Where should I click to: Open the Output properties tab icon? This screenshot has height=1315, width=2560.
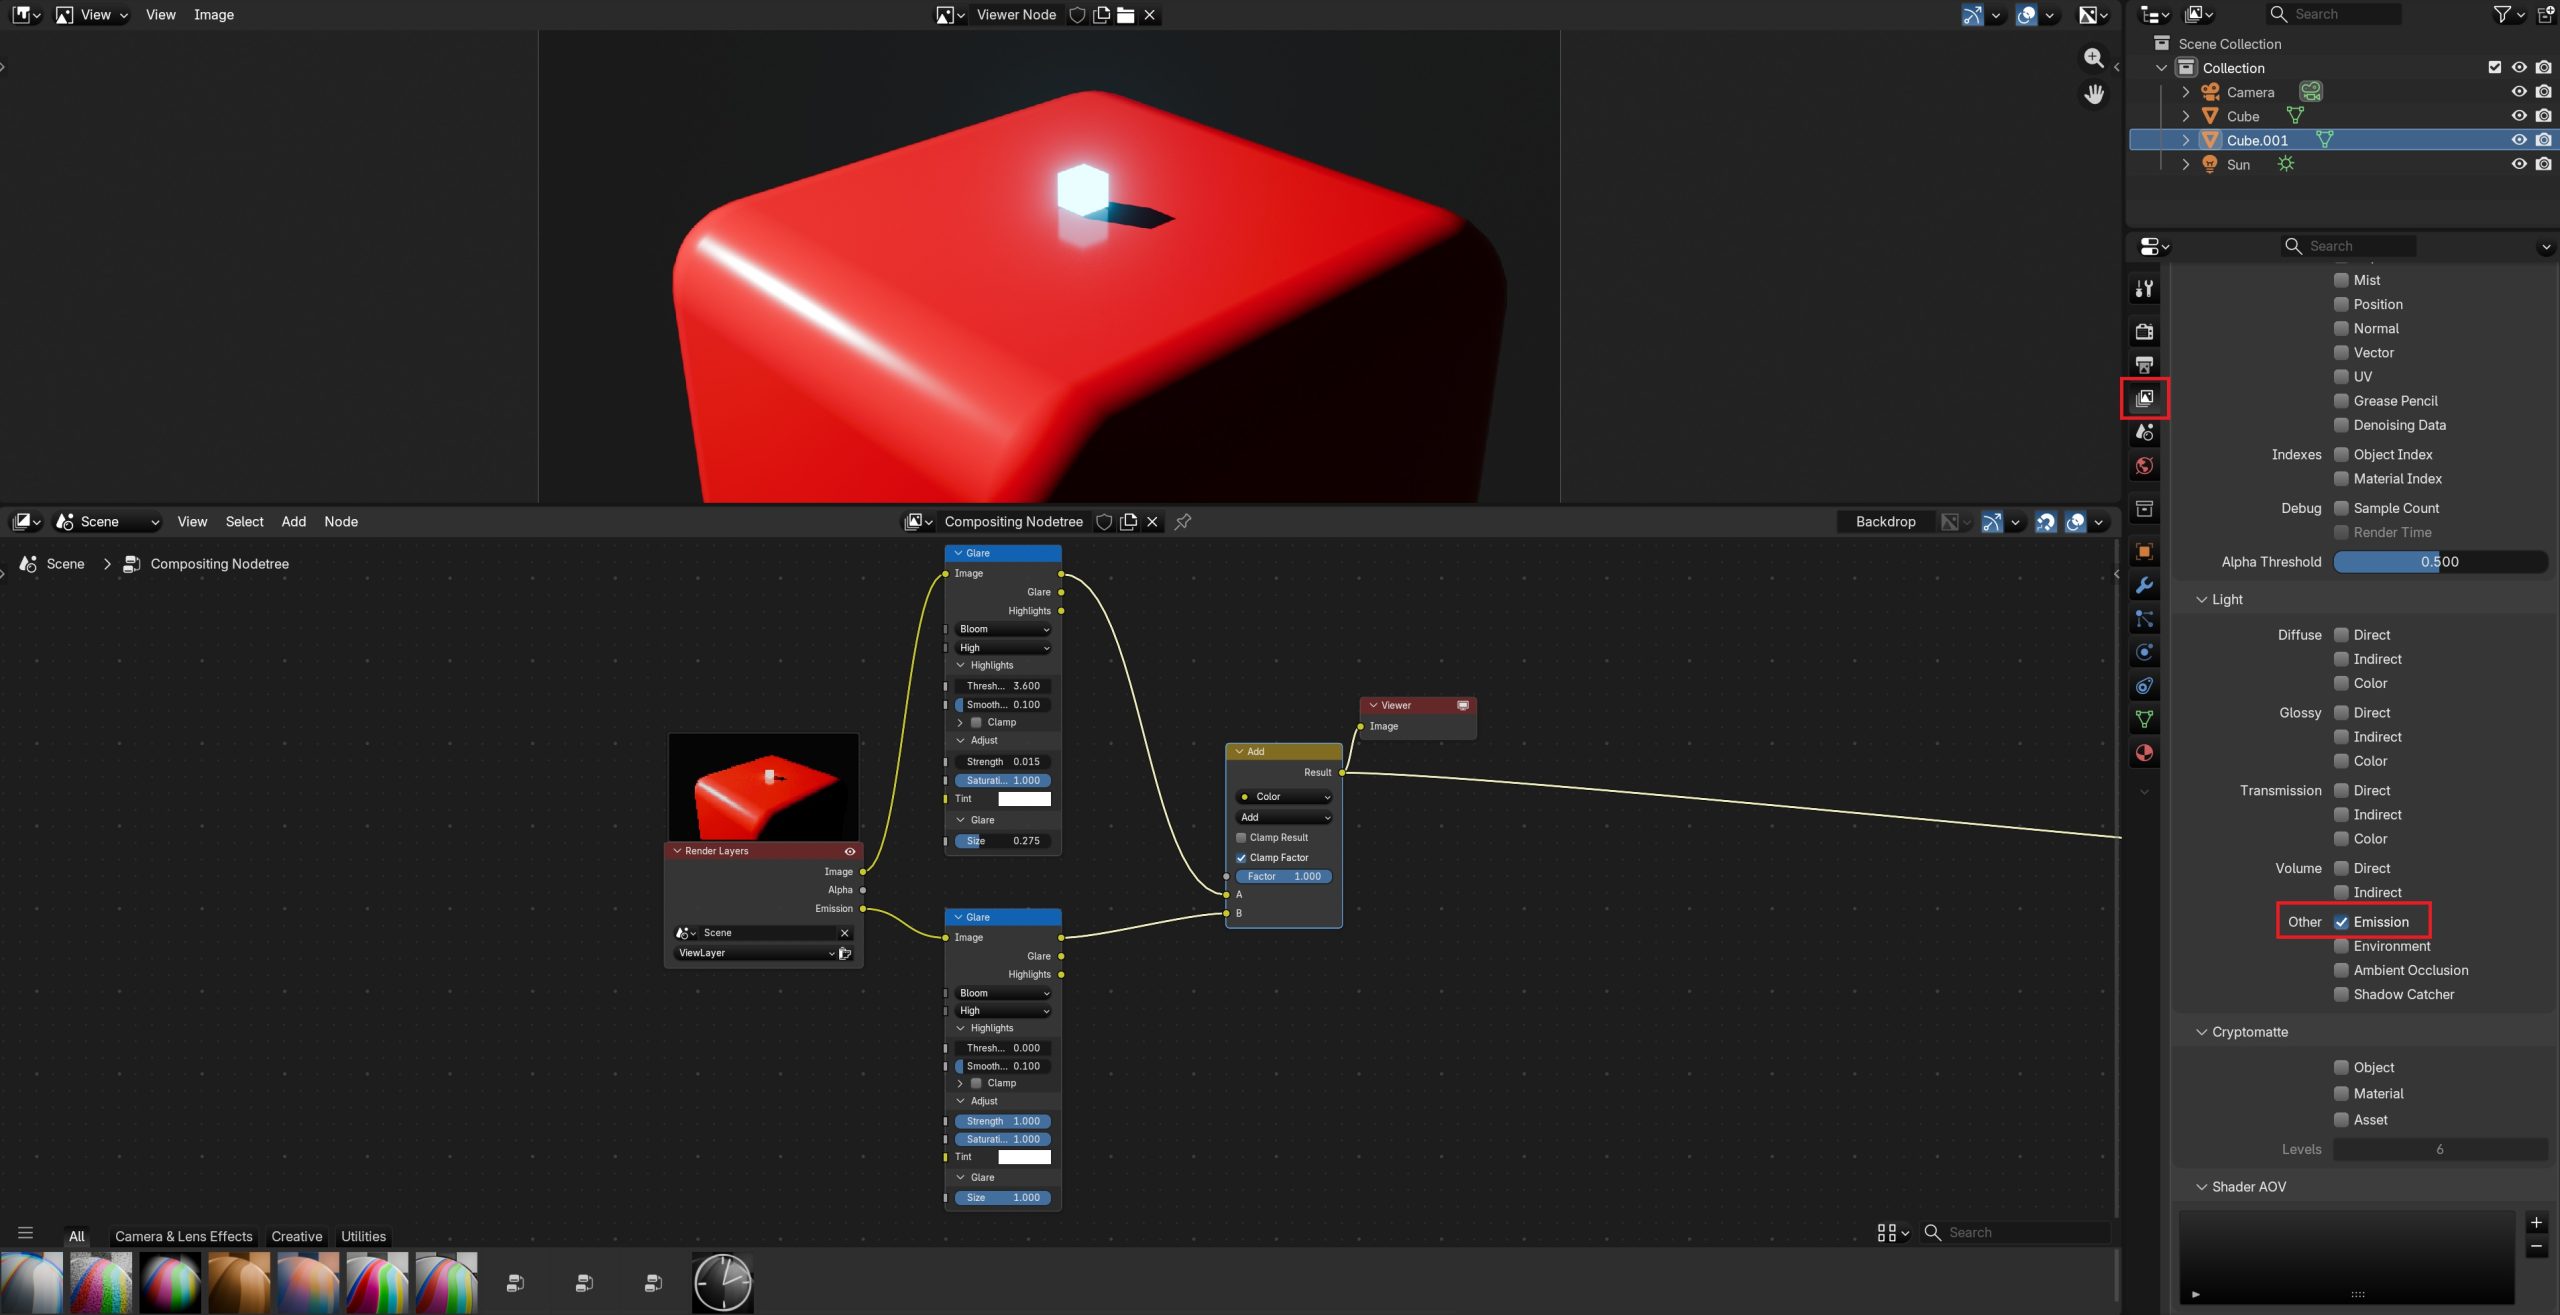click(x=2145, y=365)
